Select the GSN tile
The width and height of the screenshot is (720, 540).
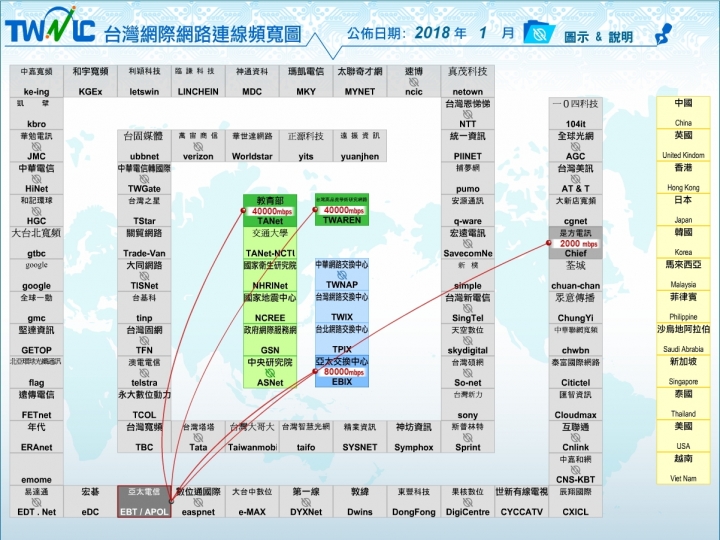(x=270, y=340)
